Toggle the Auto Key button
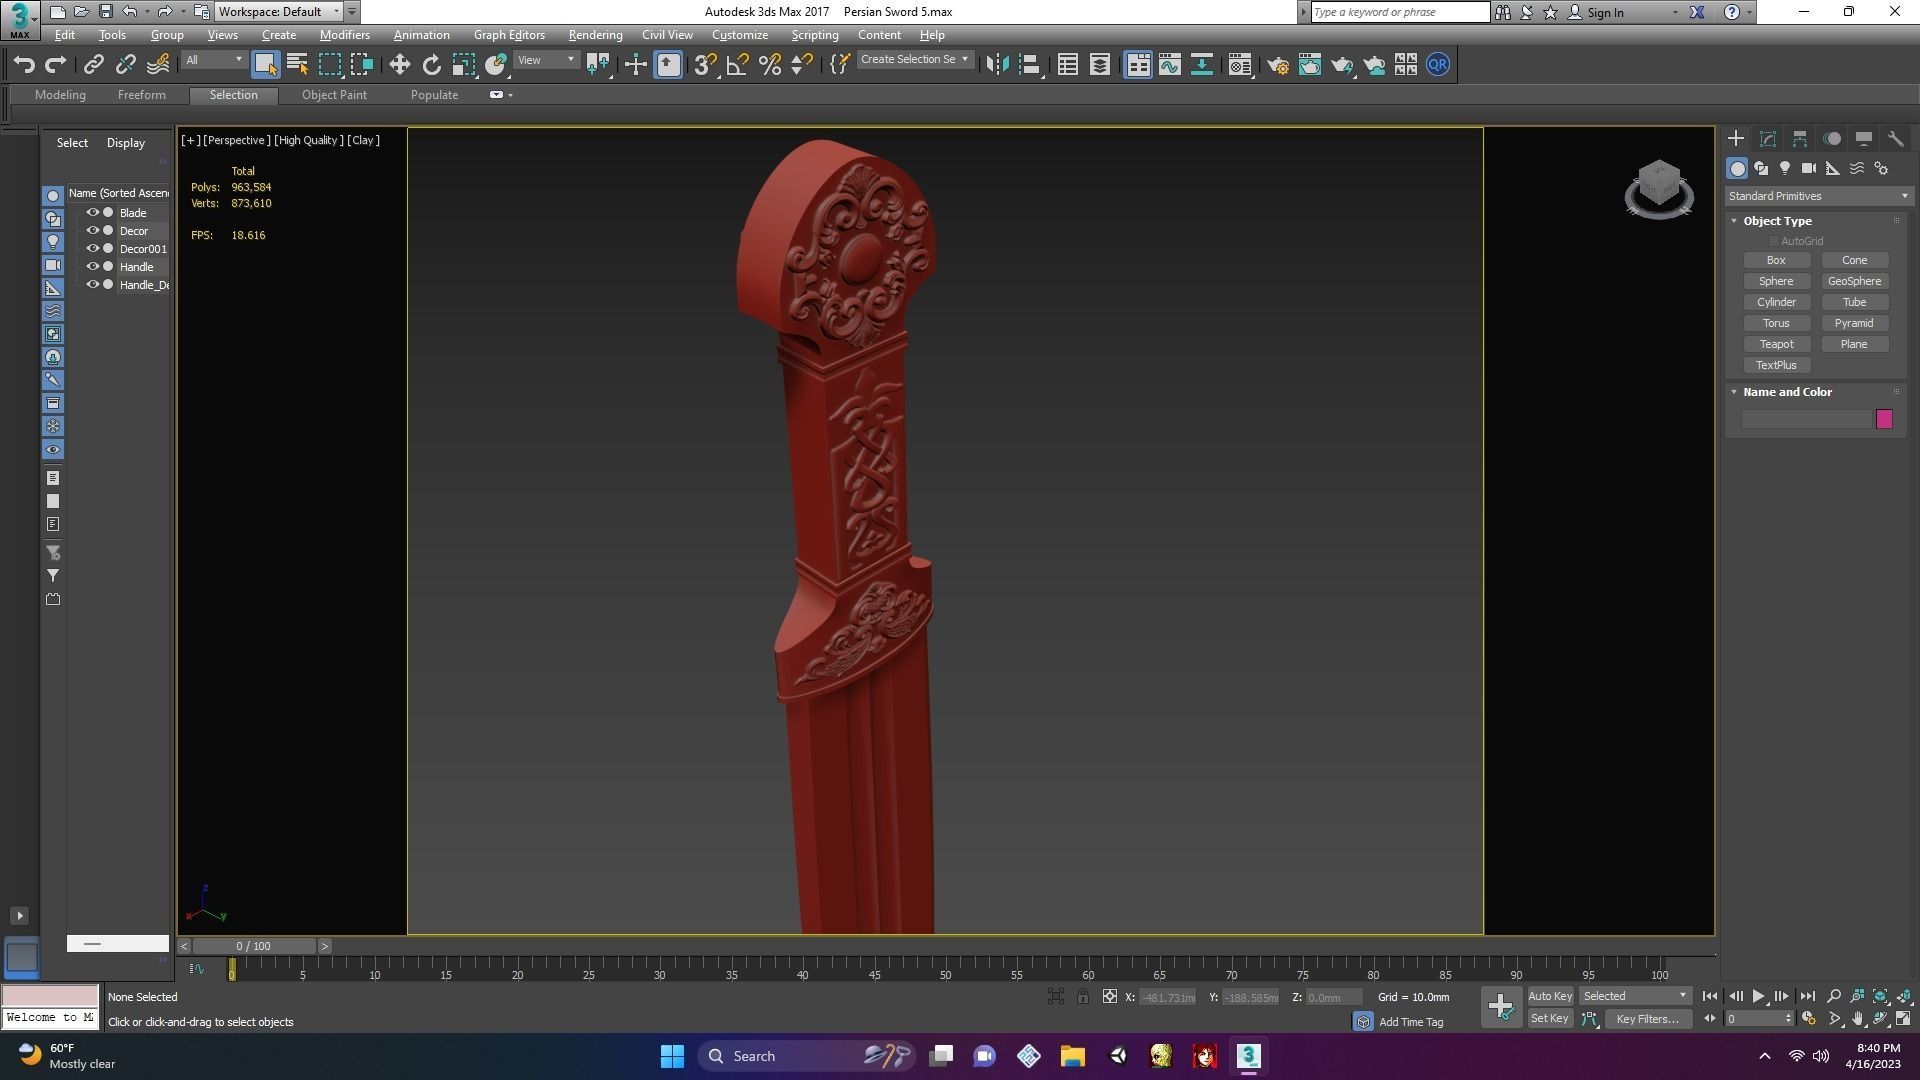Image resolution: width=1920 pixels, height=1080 pixels. 1550,996
